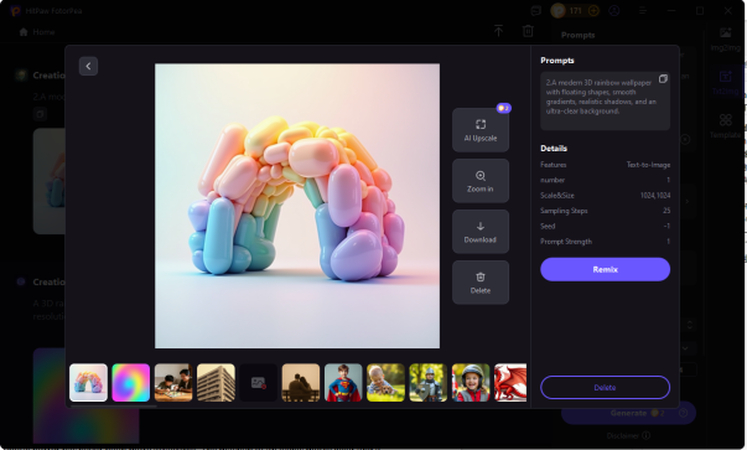
Task: Click the Prompt Strength label
Action: click(x=566, y=241)
